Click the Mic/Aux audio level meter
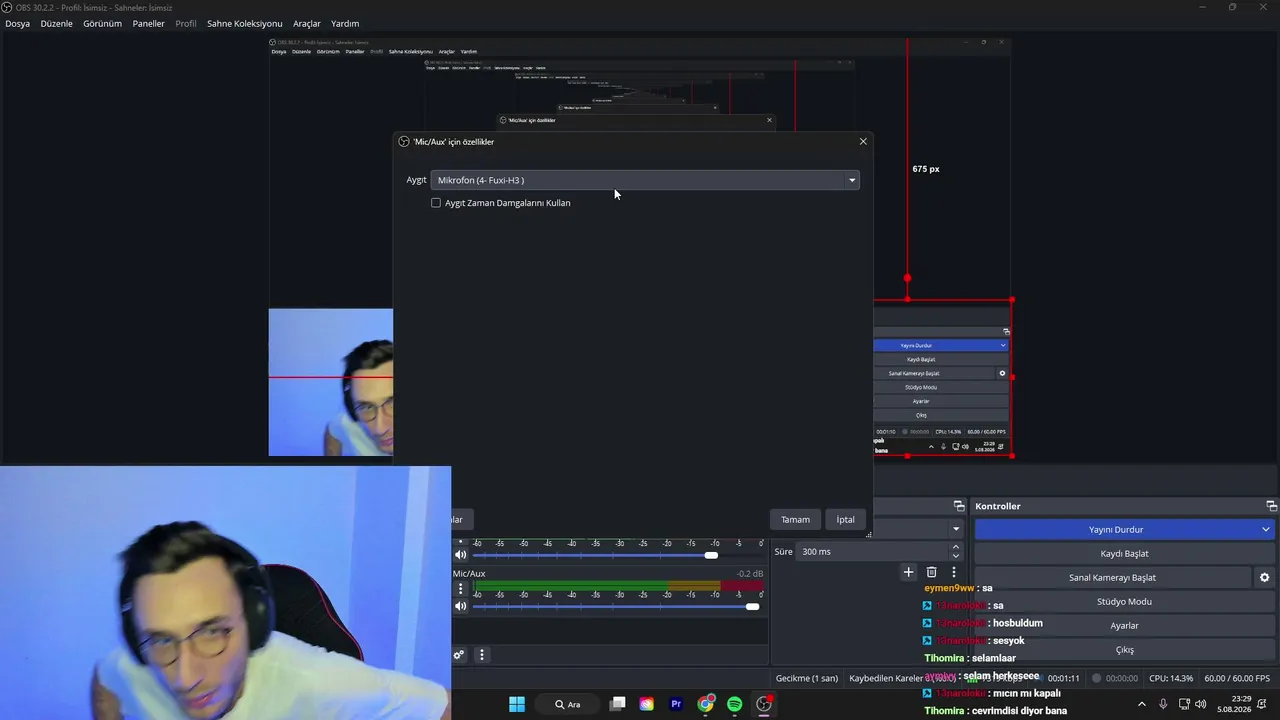Screen dimensions: 1280x720 (618, 585)
